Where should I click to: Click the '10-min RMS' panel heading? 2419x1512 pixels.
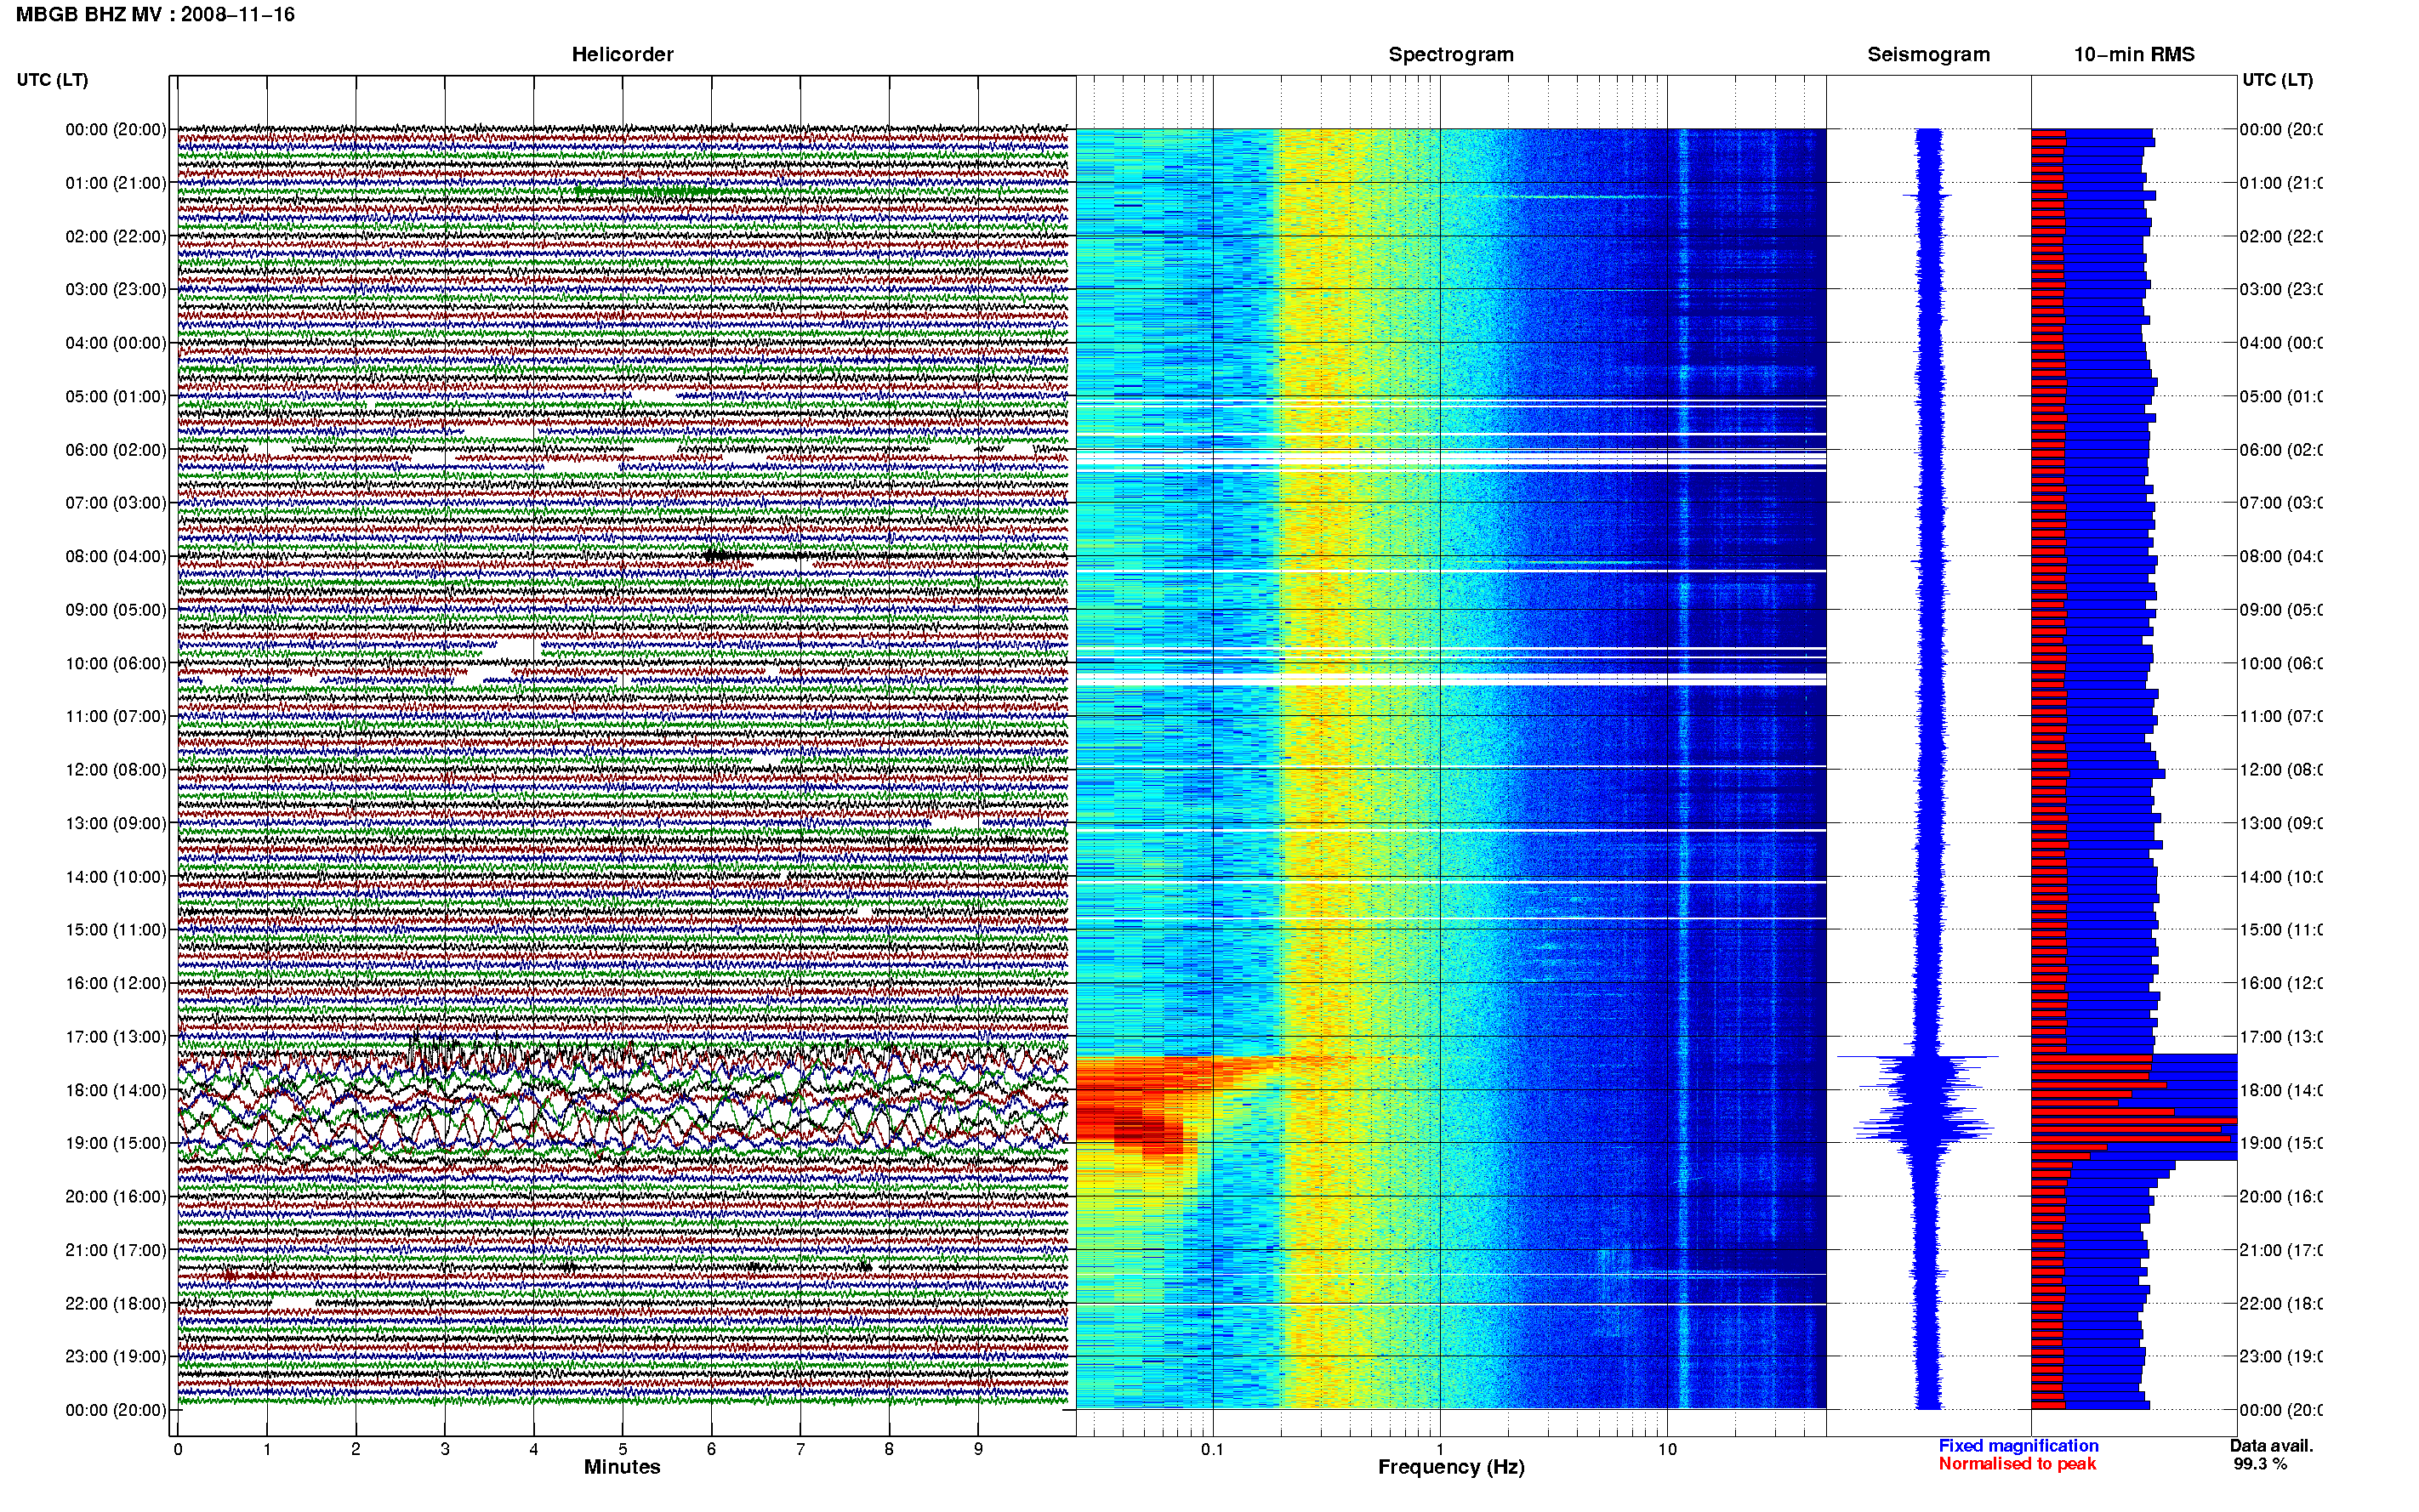[2134, 55]
